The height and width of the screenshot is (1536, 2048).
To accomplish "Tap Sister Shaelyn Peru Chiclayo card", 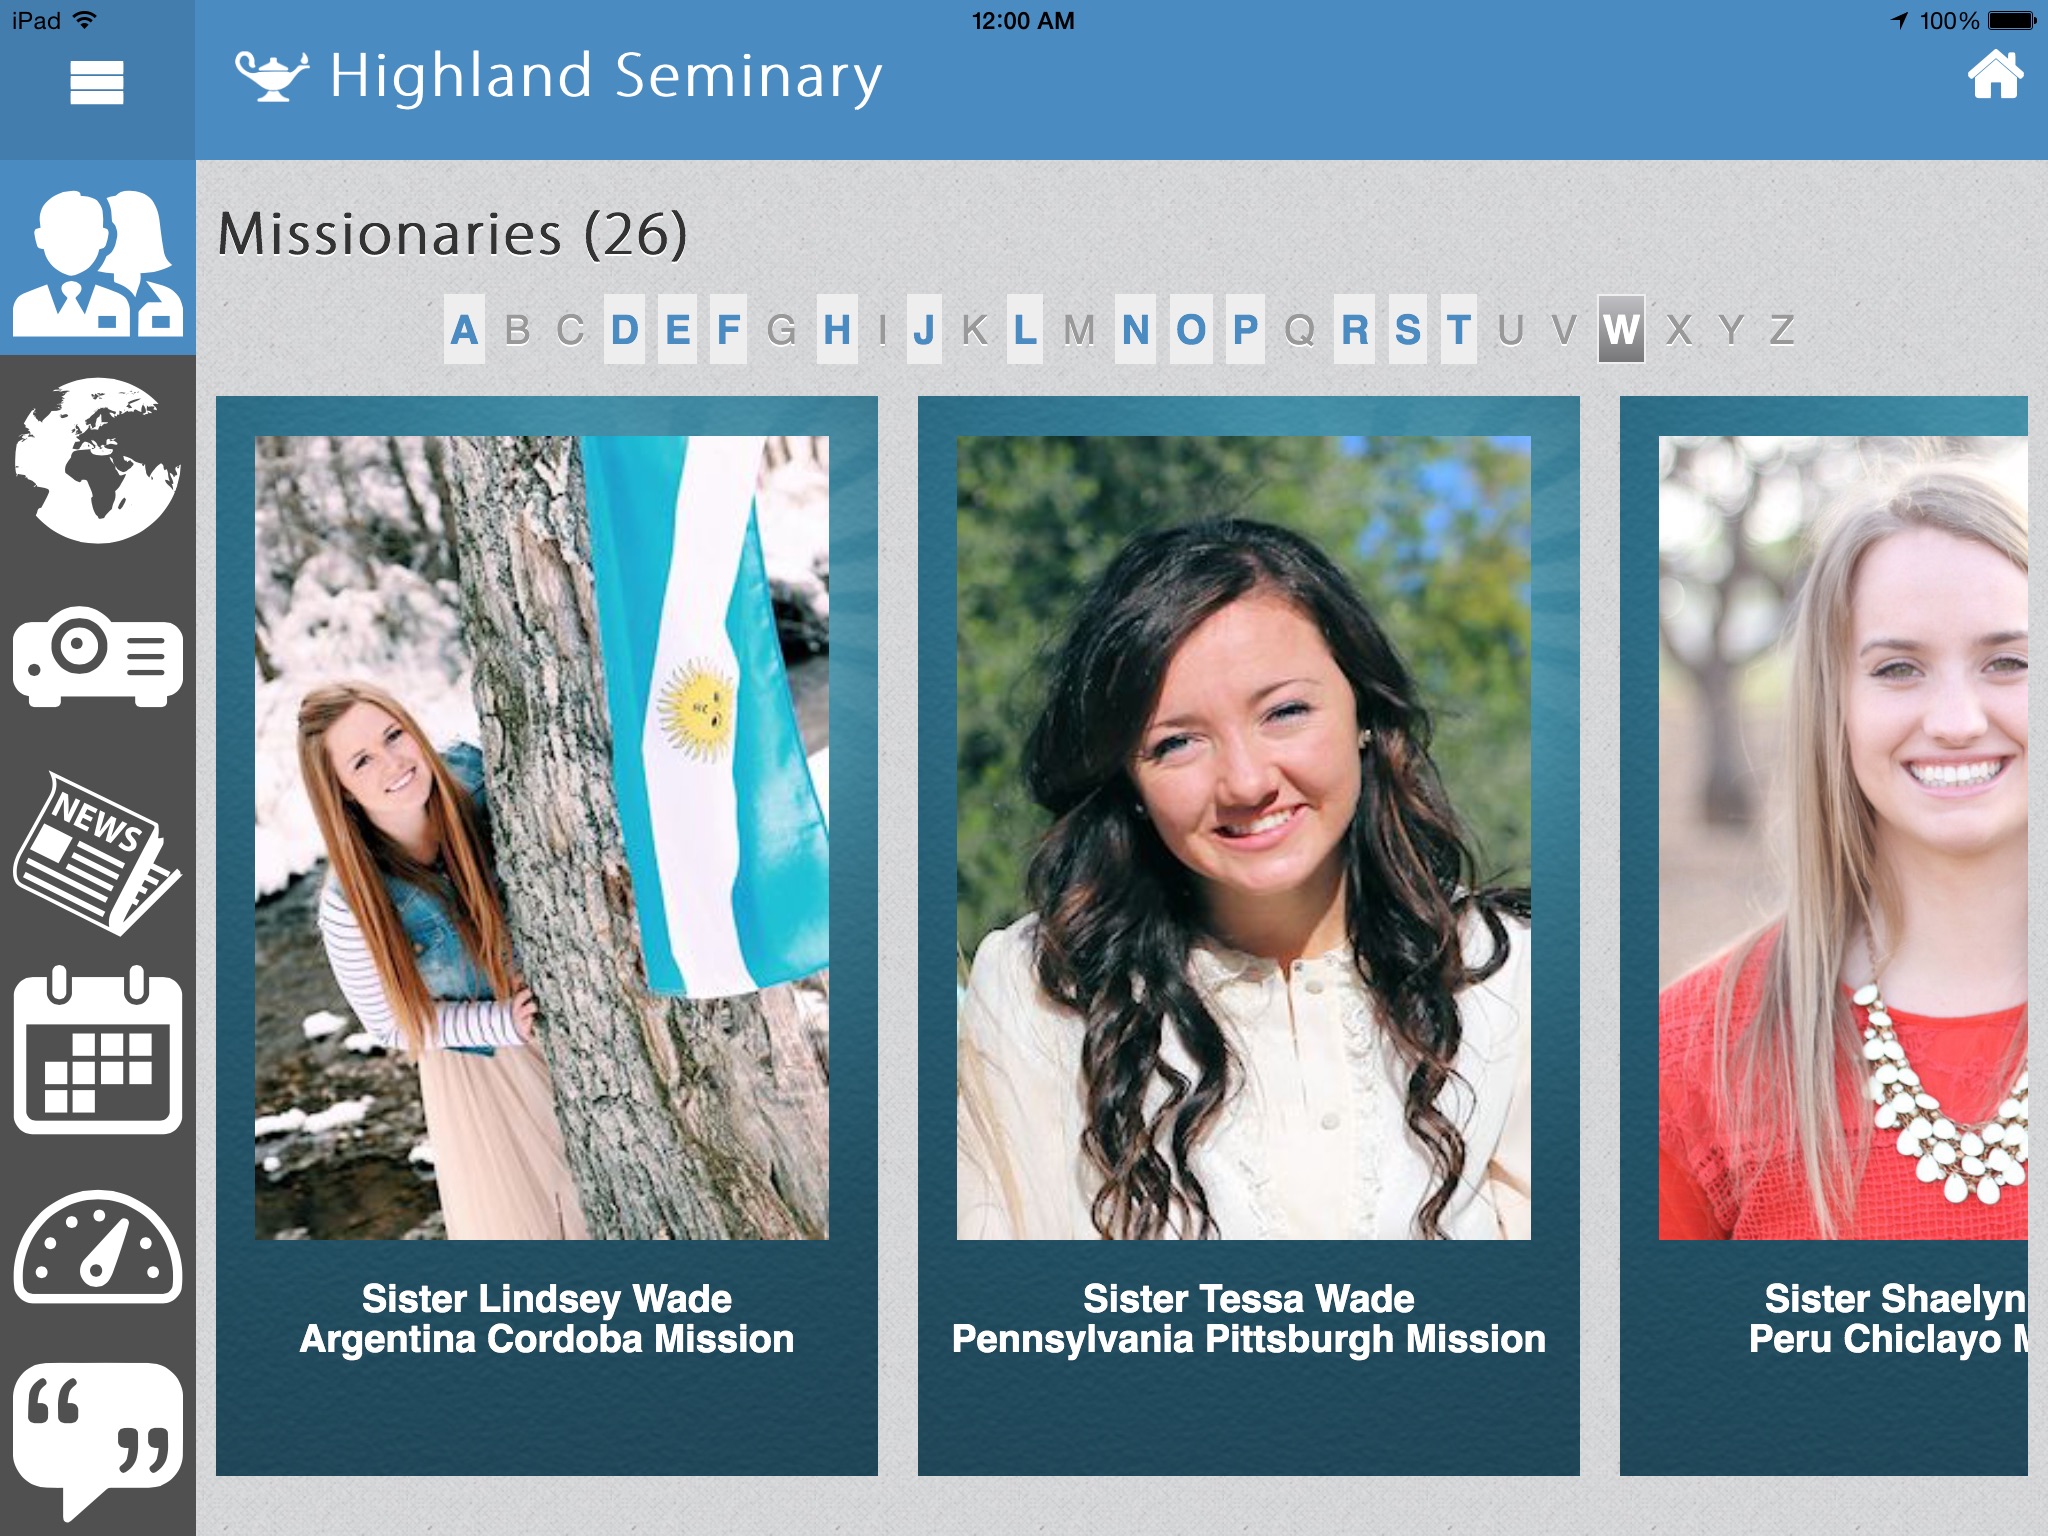I will tap(1824, 936).
